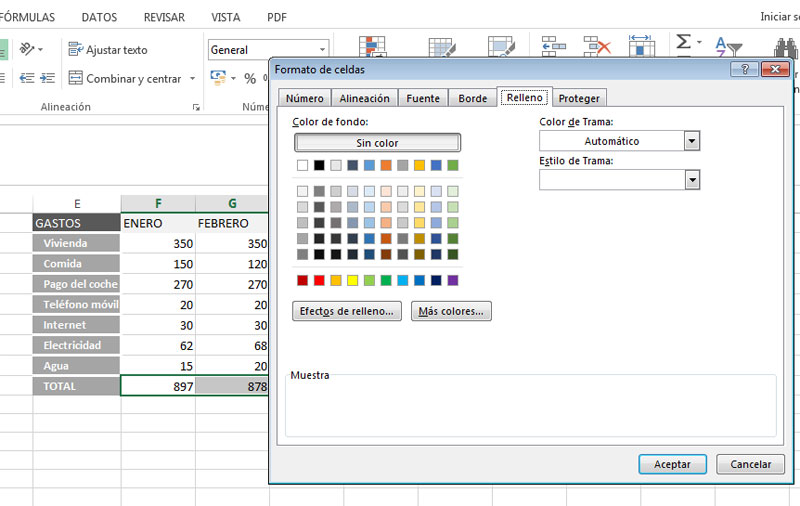Open the General number format dropdown
The image size is (800, 506).
tap(322, 49)
